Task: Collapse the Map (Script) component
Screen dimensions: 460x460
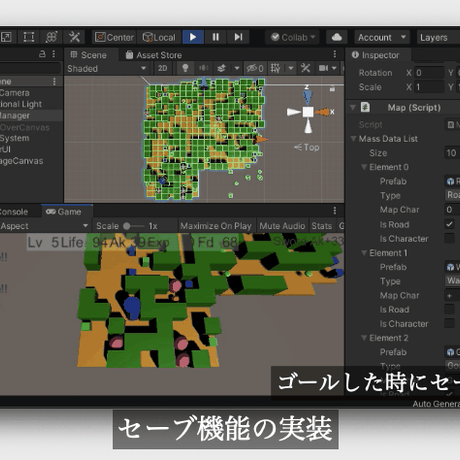Action: pyautogui.click(x=353, y=108)
